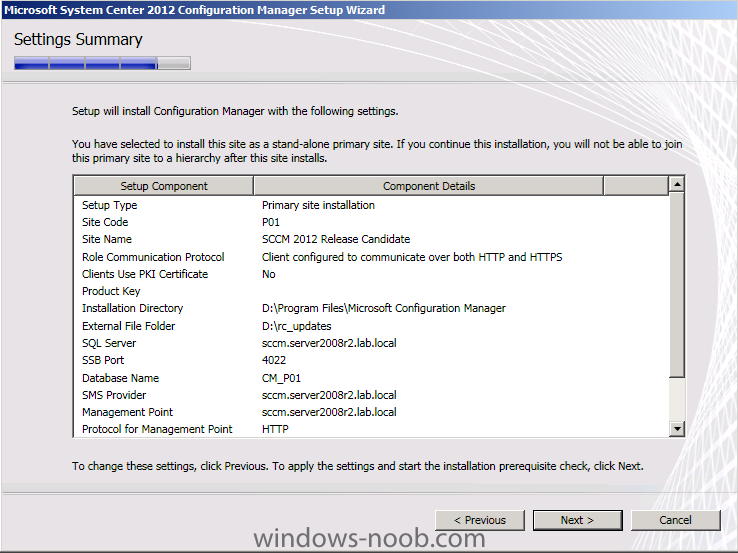The height and width of the screenshot is (553, 738).
Task: Select 'SCCM 2012 Release Candidate' value
Action: (x=336, y=239)
